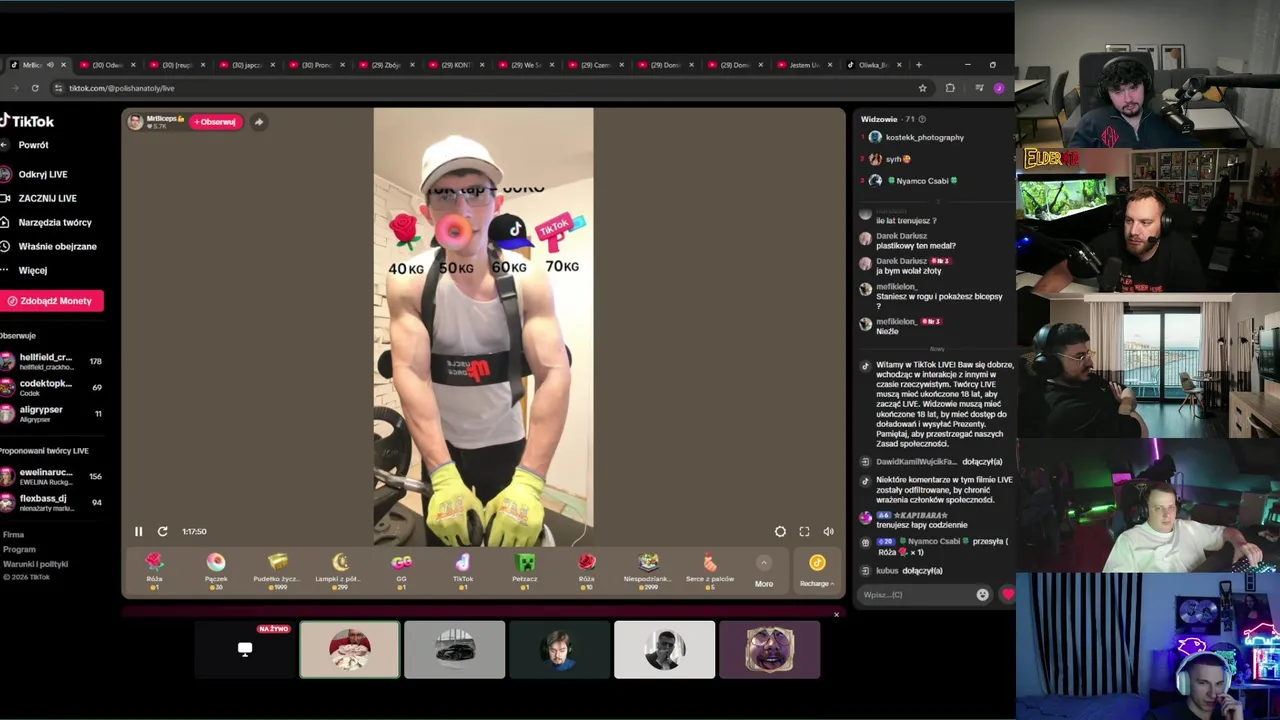Switch to the (29) Zbój browser tab
This screenshot has width=1280, height=720.
pos(383,65)
